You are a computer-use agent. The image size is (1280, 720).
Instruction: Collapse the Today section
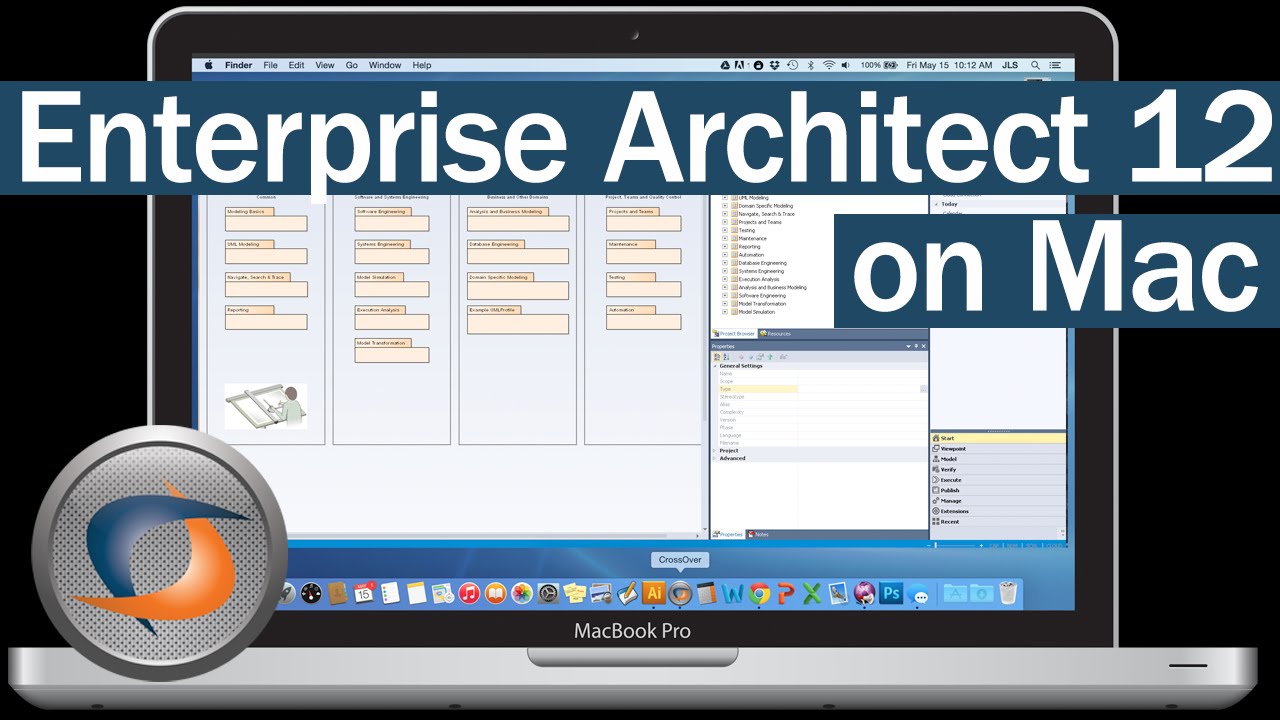tap(936, 204)
